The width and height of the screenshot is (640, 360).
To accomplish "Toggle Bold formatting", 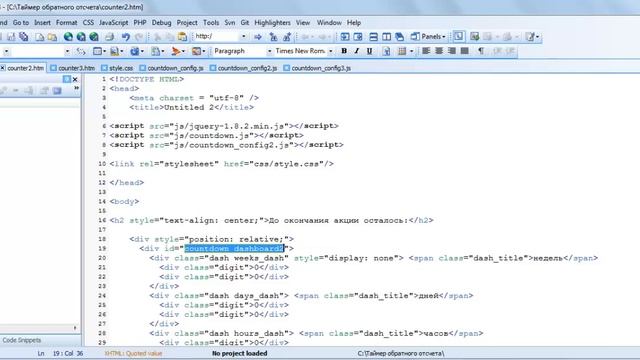I will pos(344,51).
